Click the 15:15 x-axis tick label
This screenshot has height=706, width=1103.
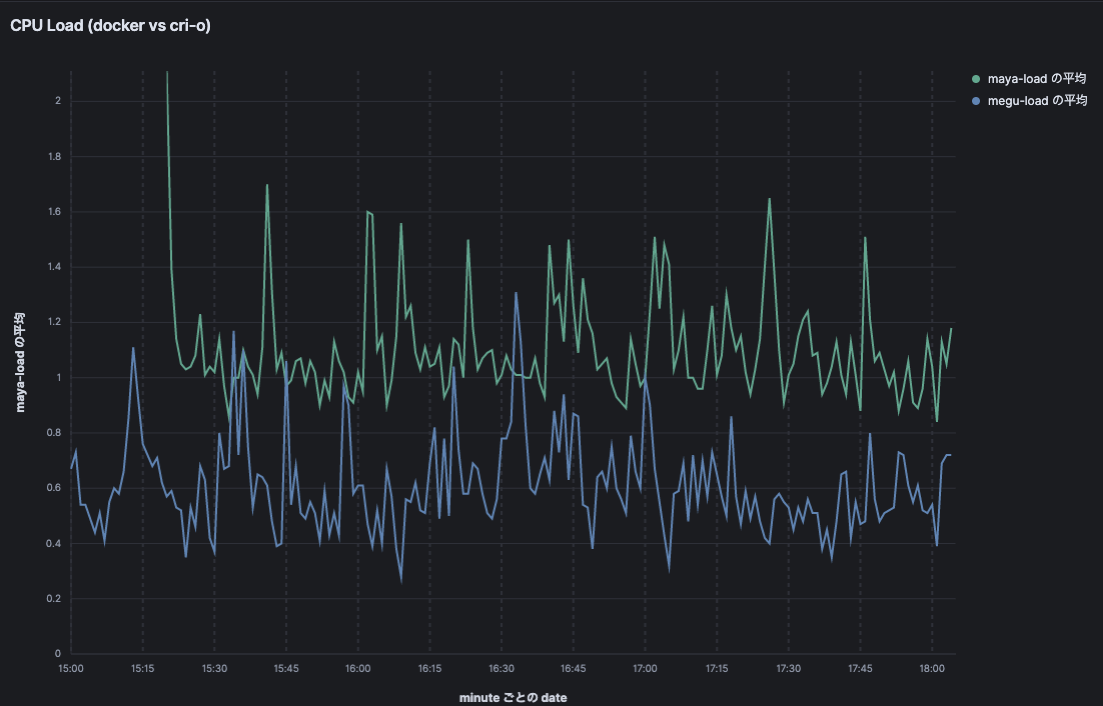(x=143, y=669)
